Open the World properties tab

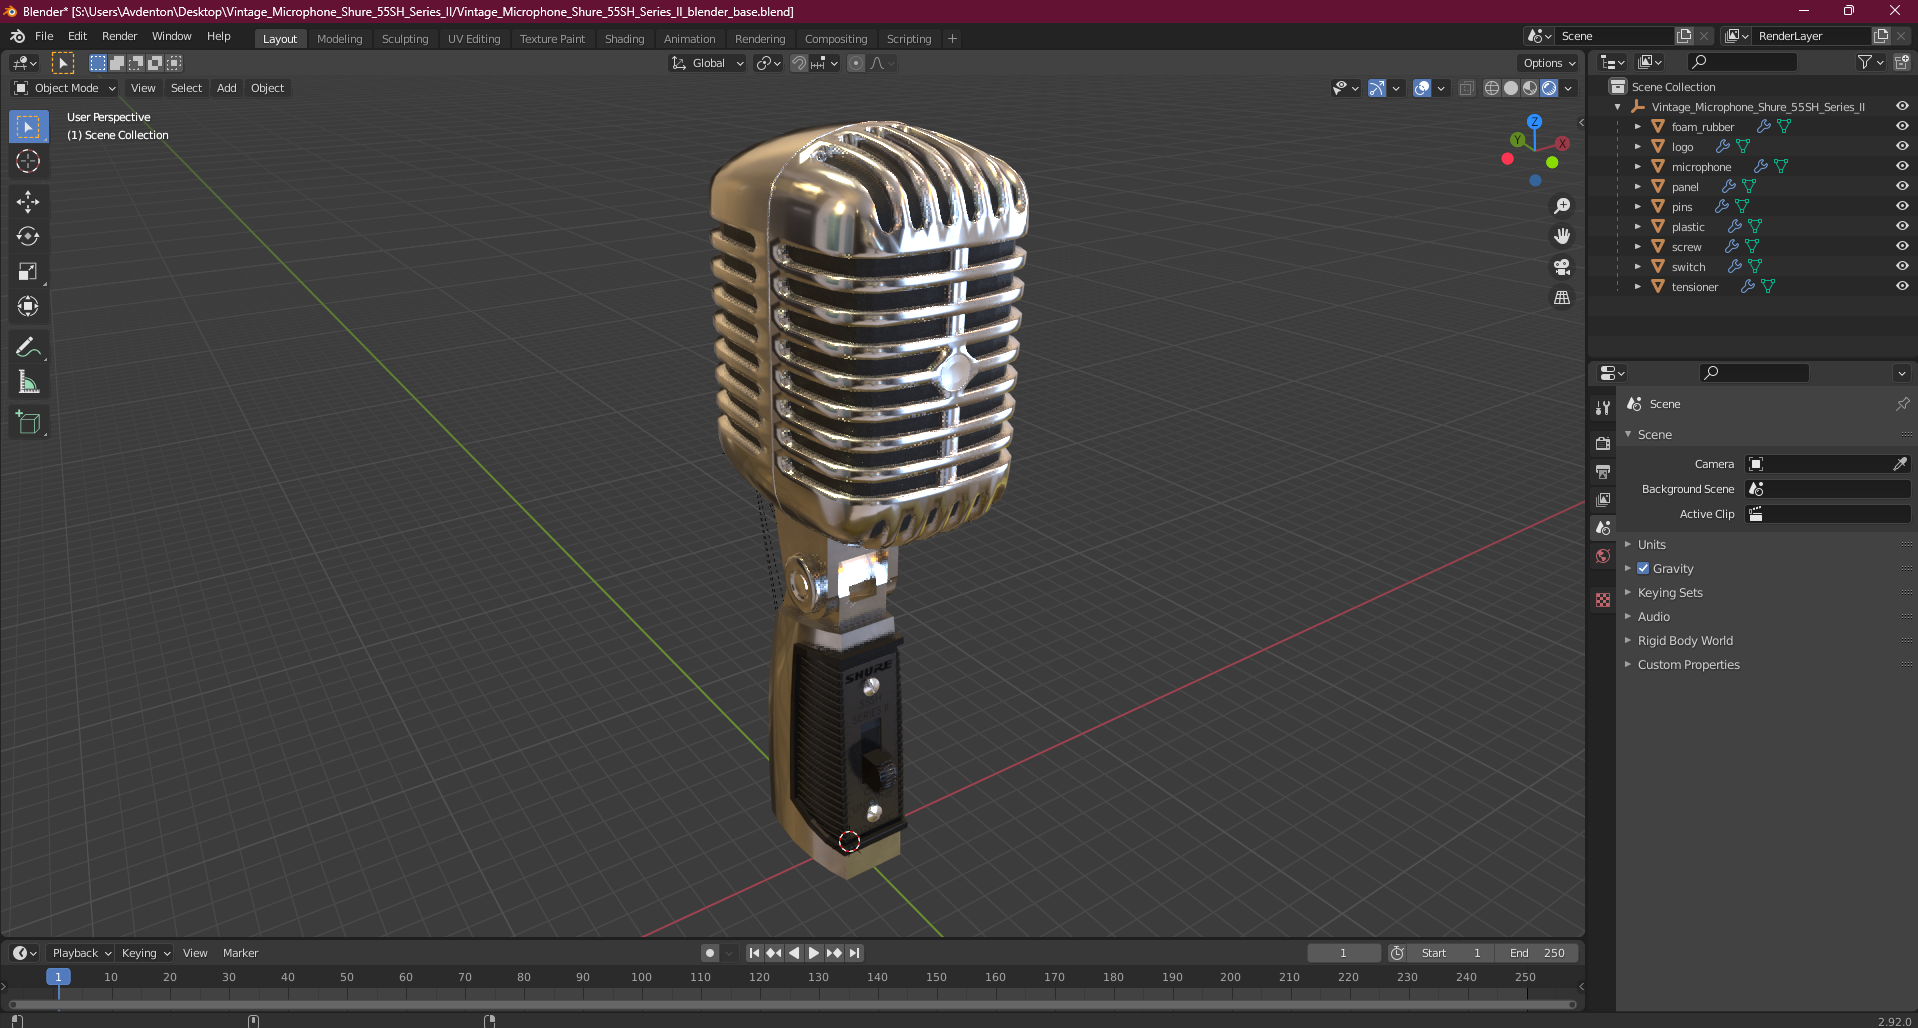1603,556
